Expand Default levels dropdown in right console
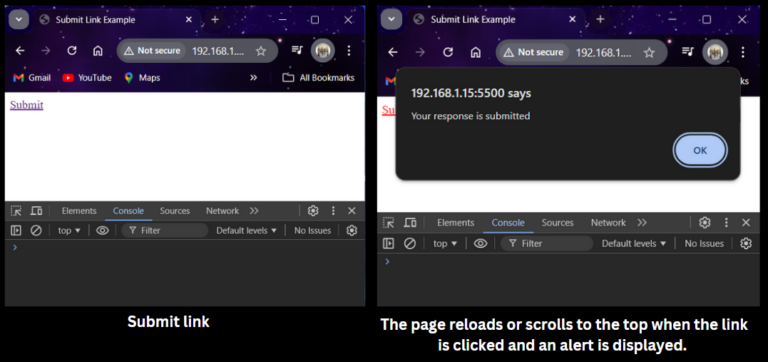The width and height of the screenshot is (768, 362). [634, 243]
